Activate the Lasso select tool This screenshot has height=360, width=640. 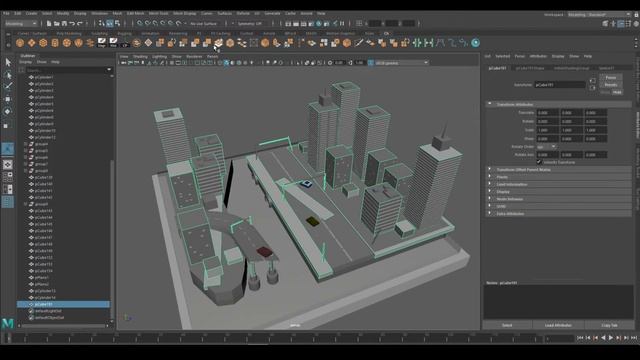click(8, 75)
